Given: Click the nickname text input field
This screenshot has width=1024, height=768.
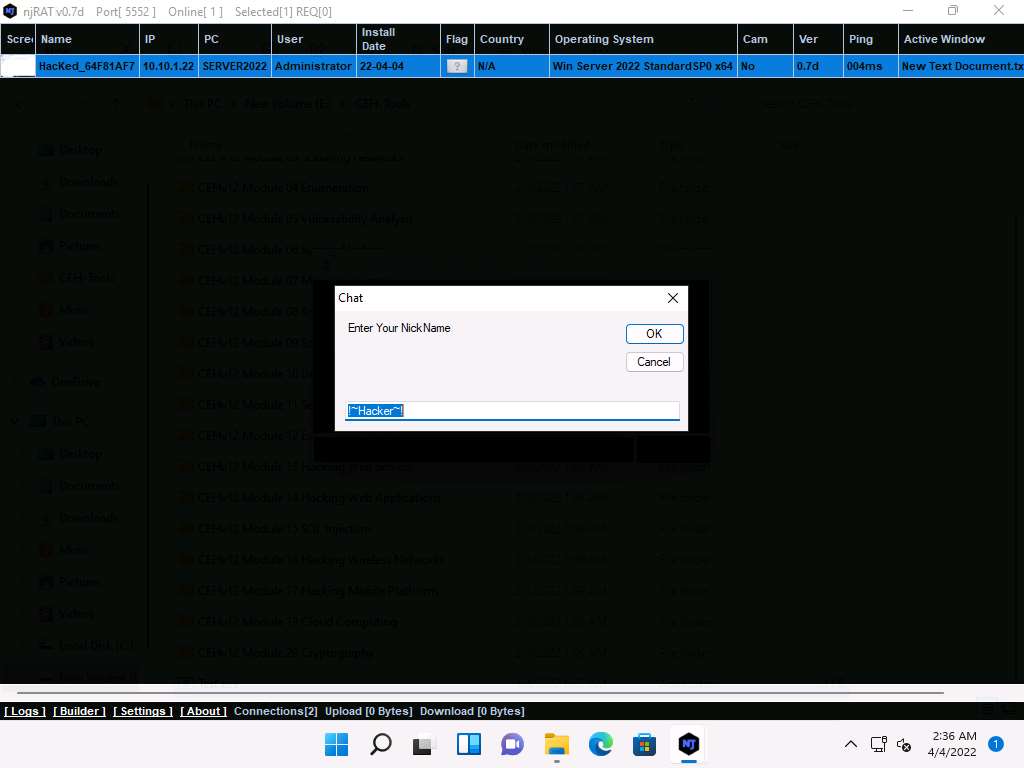Looking at the screenshot, I should tap(512, 411).
